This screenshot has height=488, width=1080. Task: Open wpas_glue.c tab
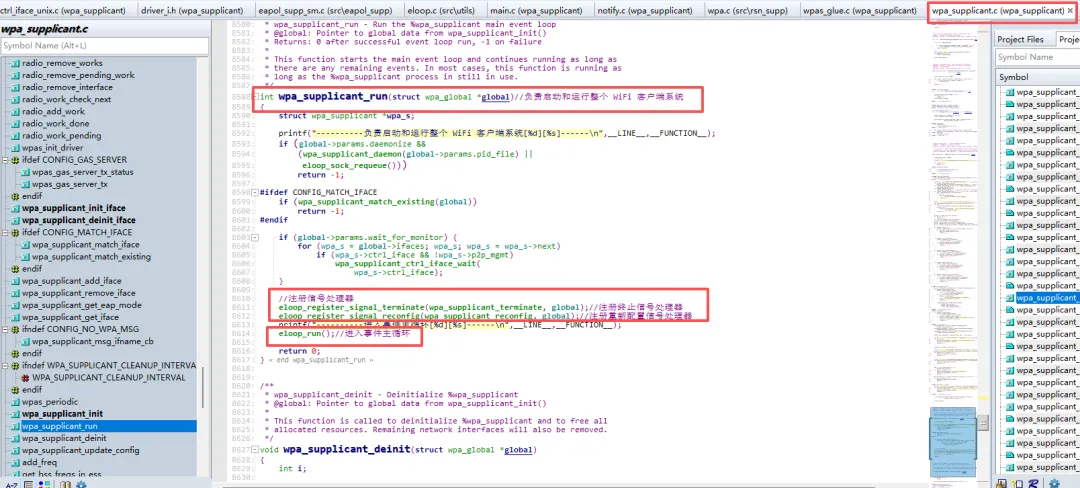pos(860,10)
